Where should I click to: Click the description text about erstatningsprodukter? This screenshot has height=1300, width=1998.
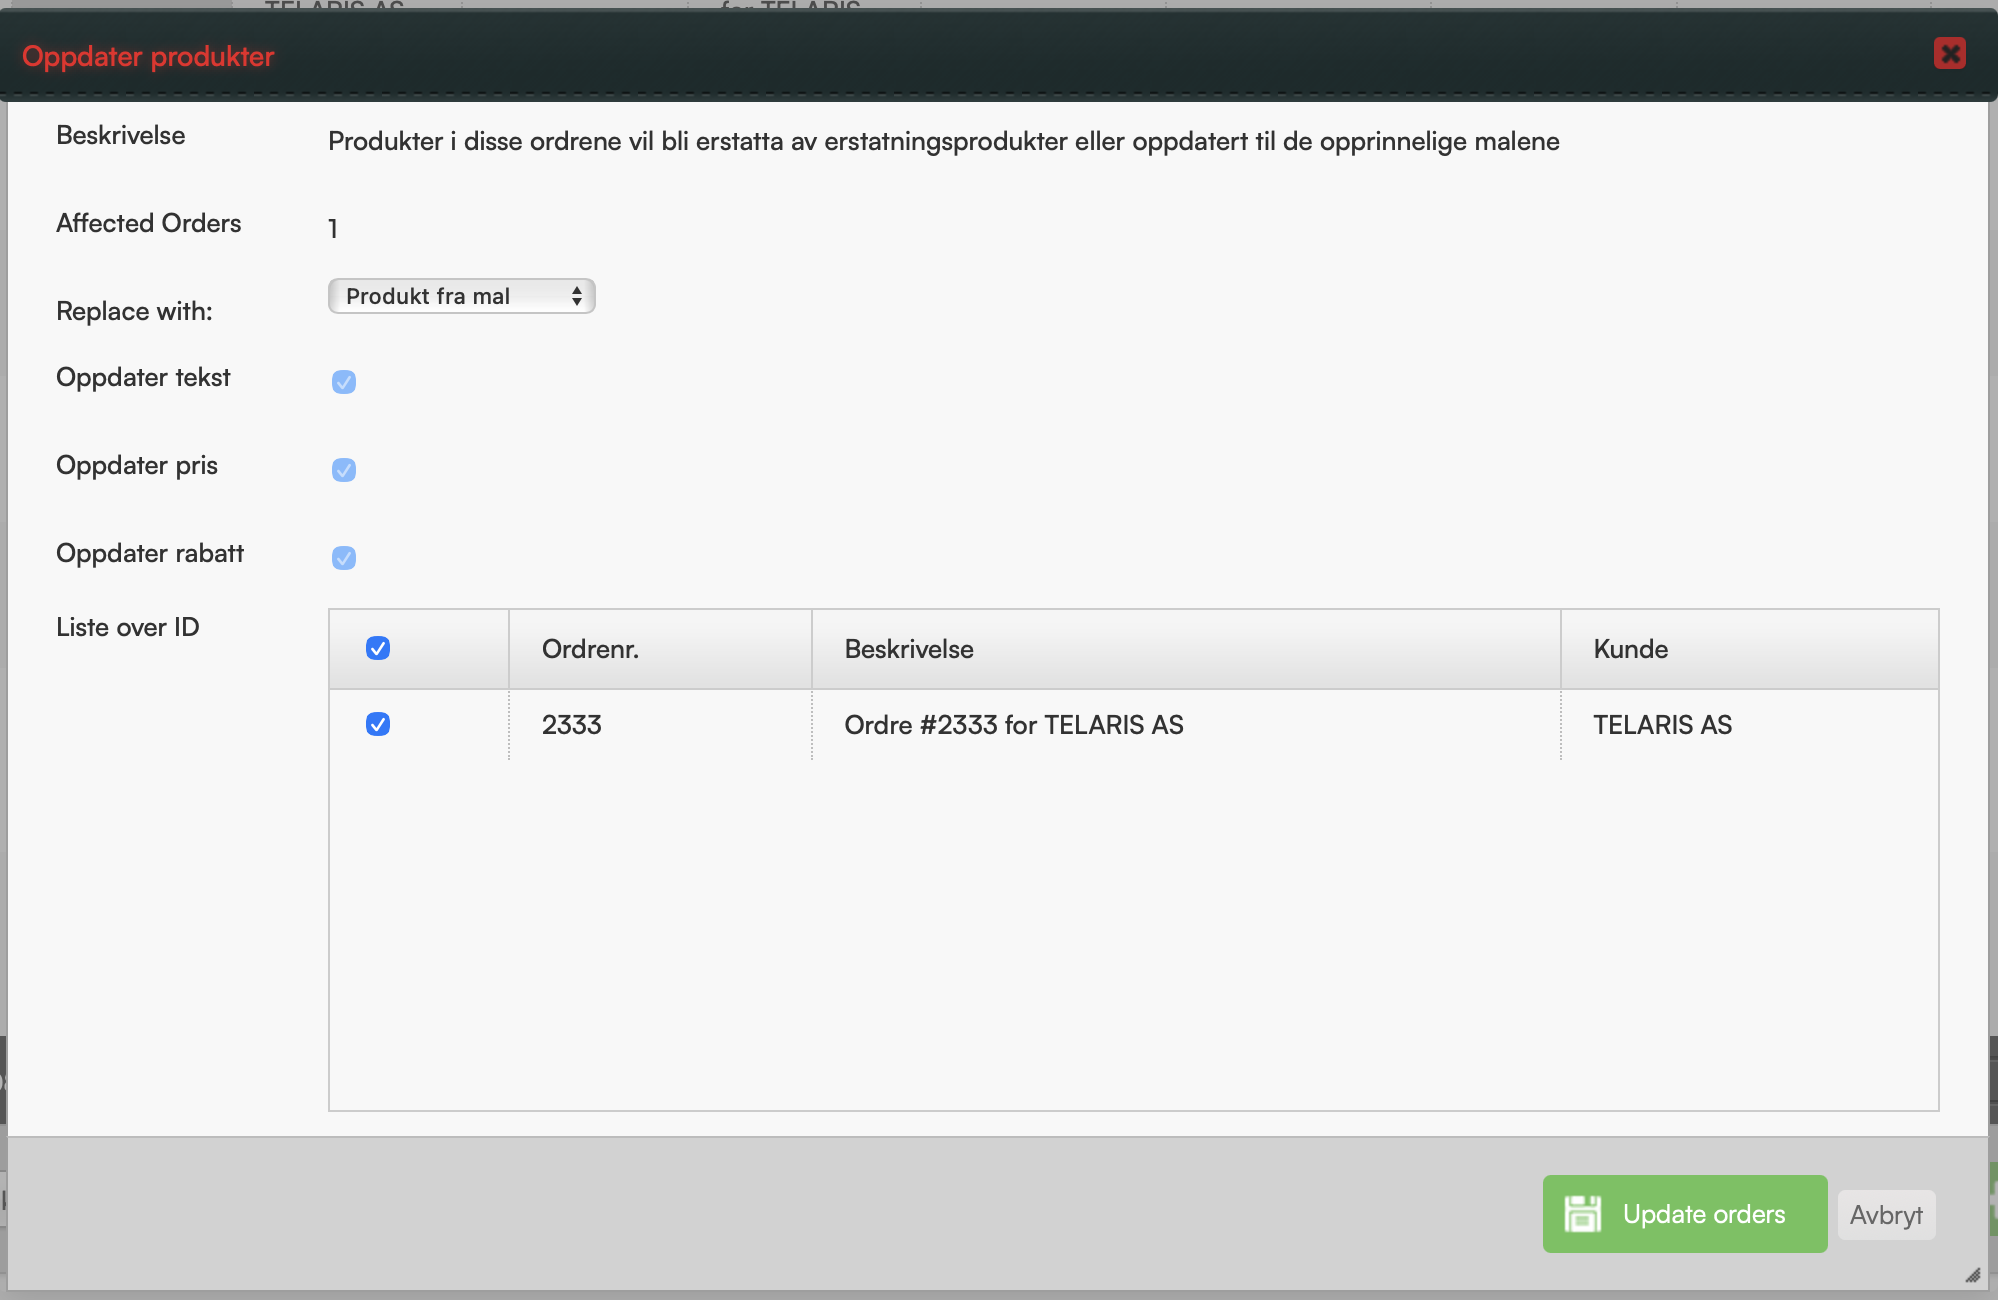tap(944, 141)
